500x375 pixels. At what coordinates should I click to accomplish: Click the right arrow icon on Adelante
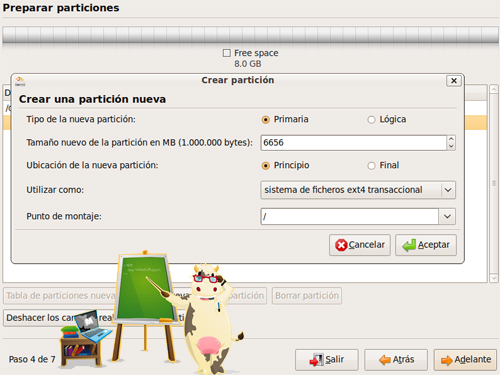(447, 360)
